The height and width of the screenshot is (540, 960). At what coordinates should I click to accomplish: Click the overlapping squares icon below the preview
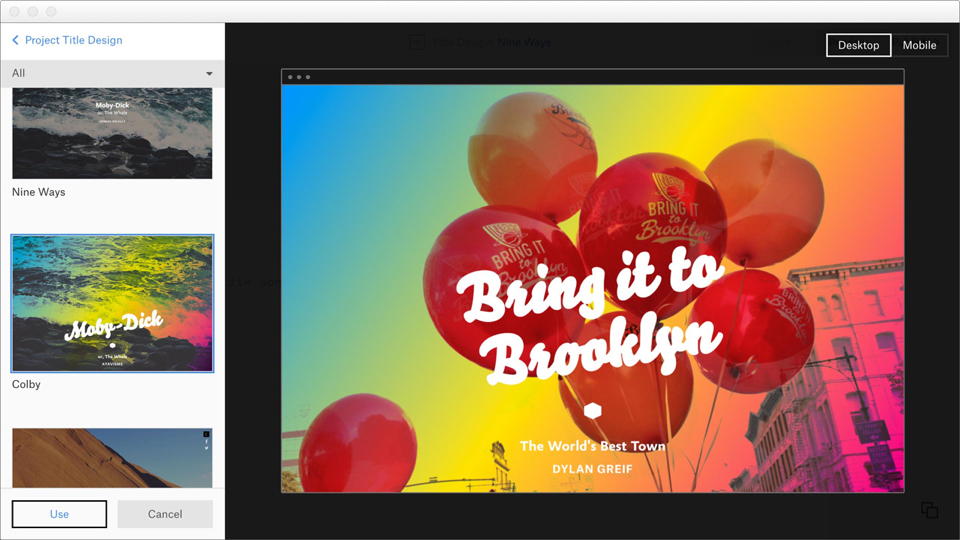929,510
